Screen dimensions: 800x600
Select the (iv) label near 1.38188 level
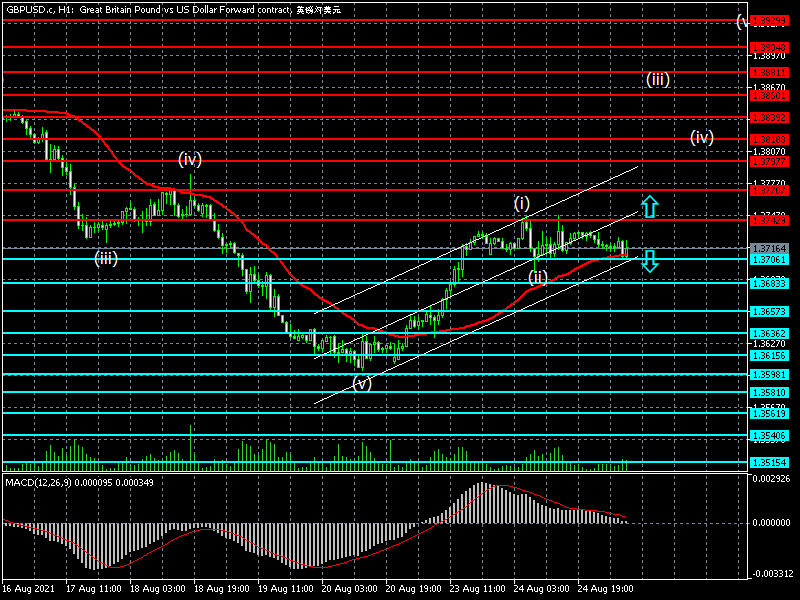pos(702,137)
